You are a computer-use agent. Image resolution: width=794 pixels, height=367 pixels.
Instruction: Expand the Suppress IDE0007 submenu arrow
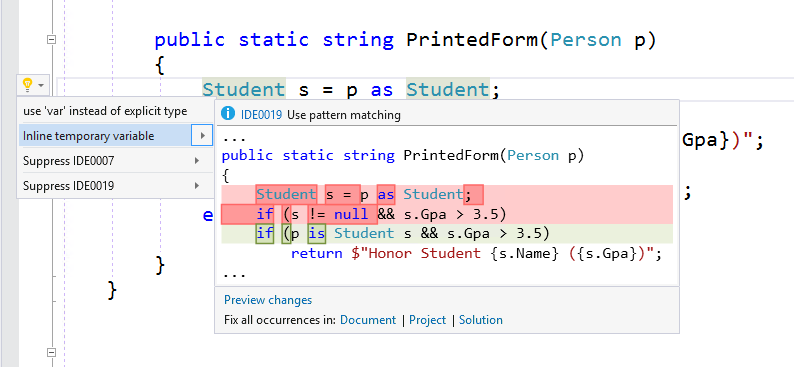[196, 161]
